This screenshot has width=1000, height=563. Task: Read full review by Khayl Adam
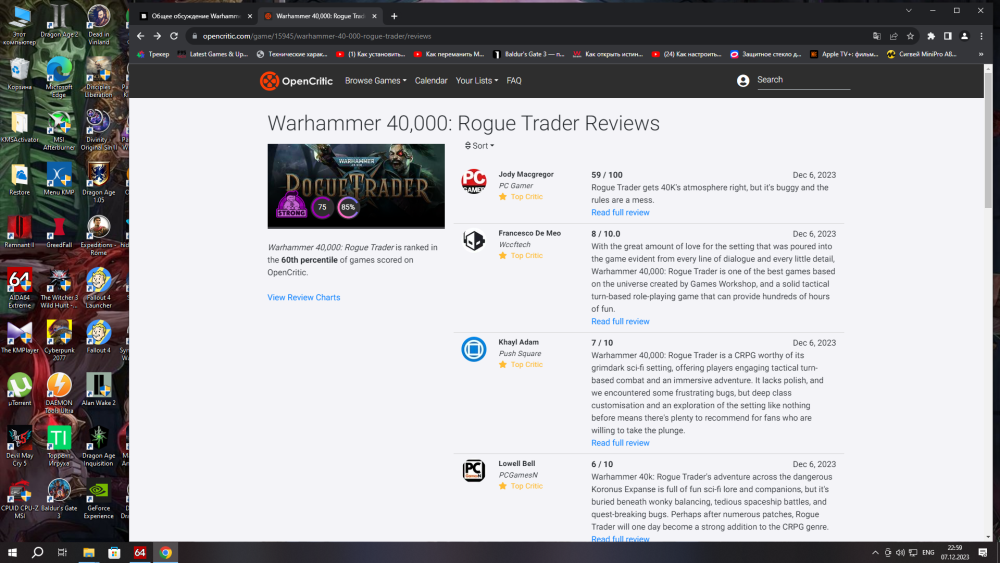(x=620, y=443)
